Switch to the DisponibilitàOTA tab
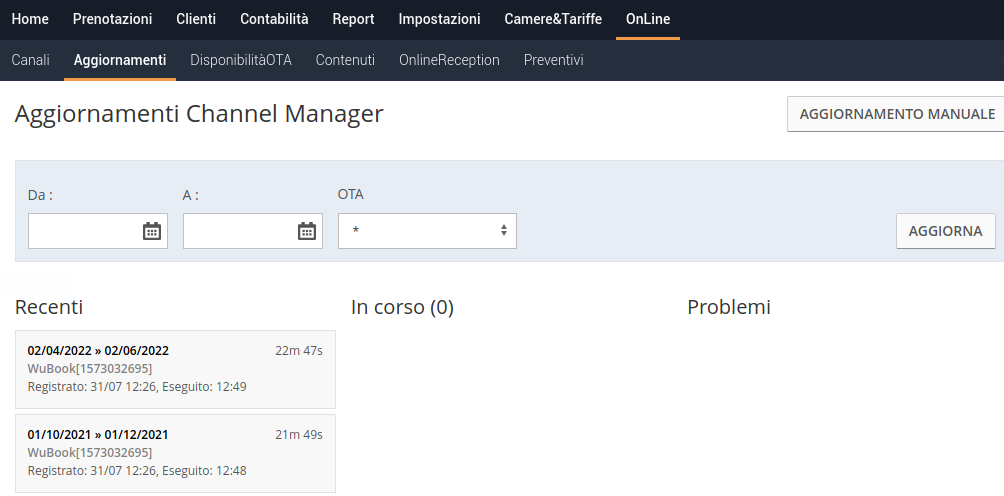Image resolution: width=1004 pixels, height=496 pixels. 241,60
